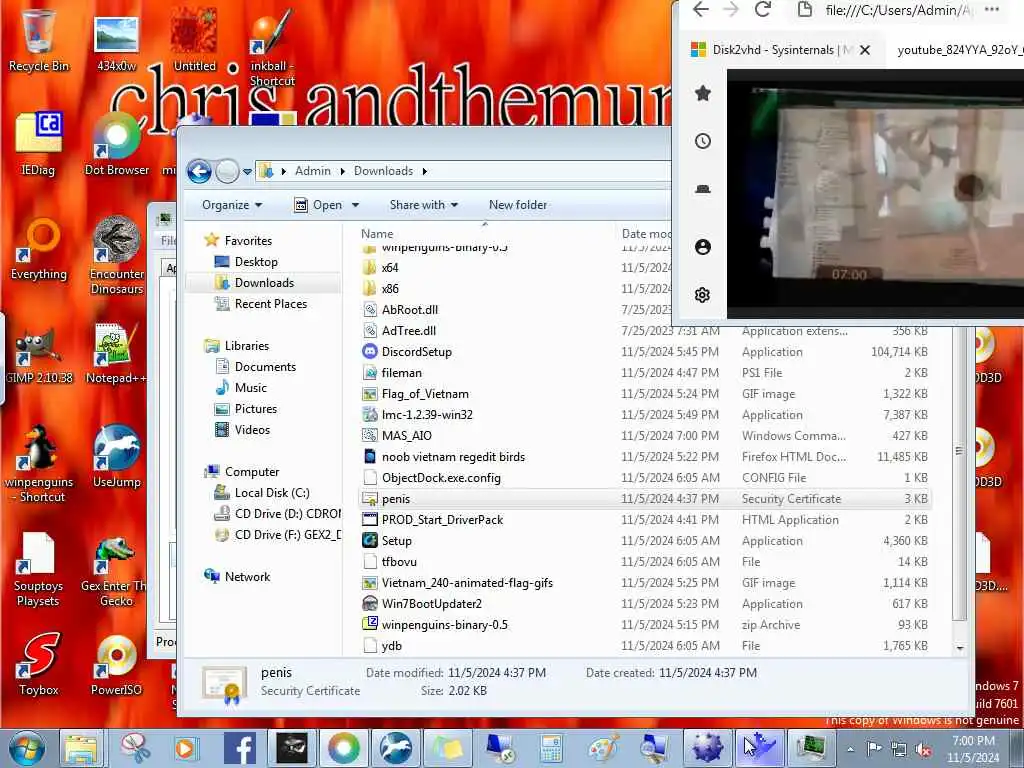Open the Organize dropdown menu
Screen dimensions: 1024x768
click(232, 205)
